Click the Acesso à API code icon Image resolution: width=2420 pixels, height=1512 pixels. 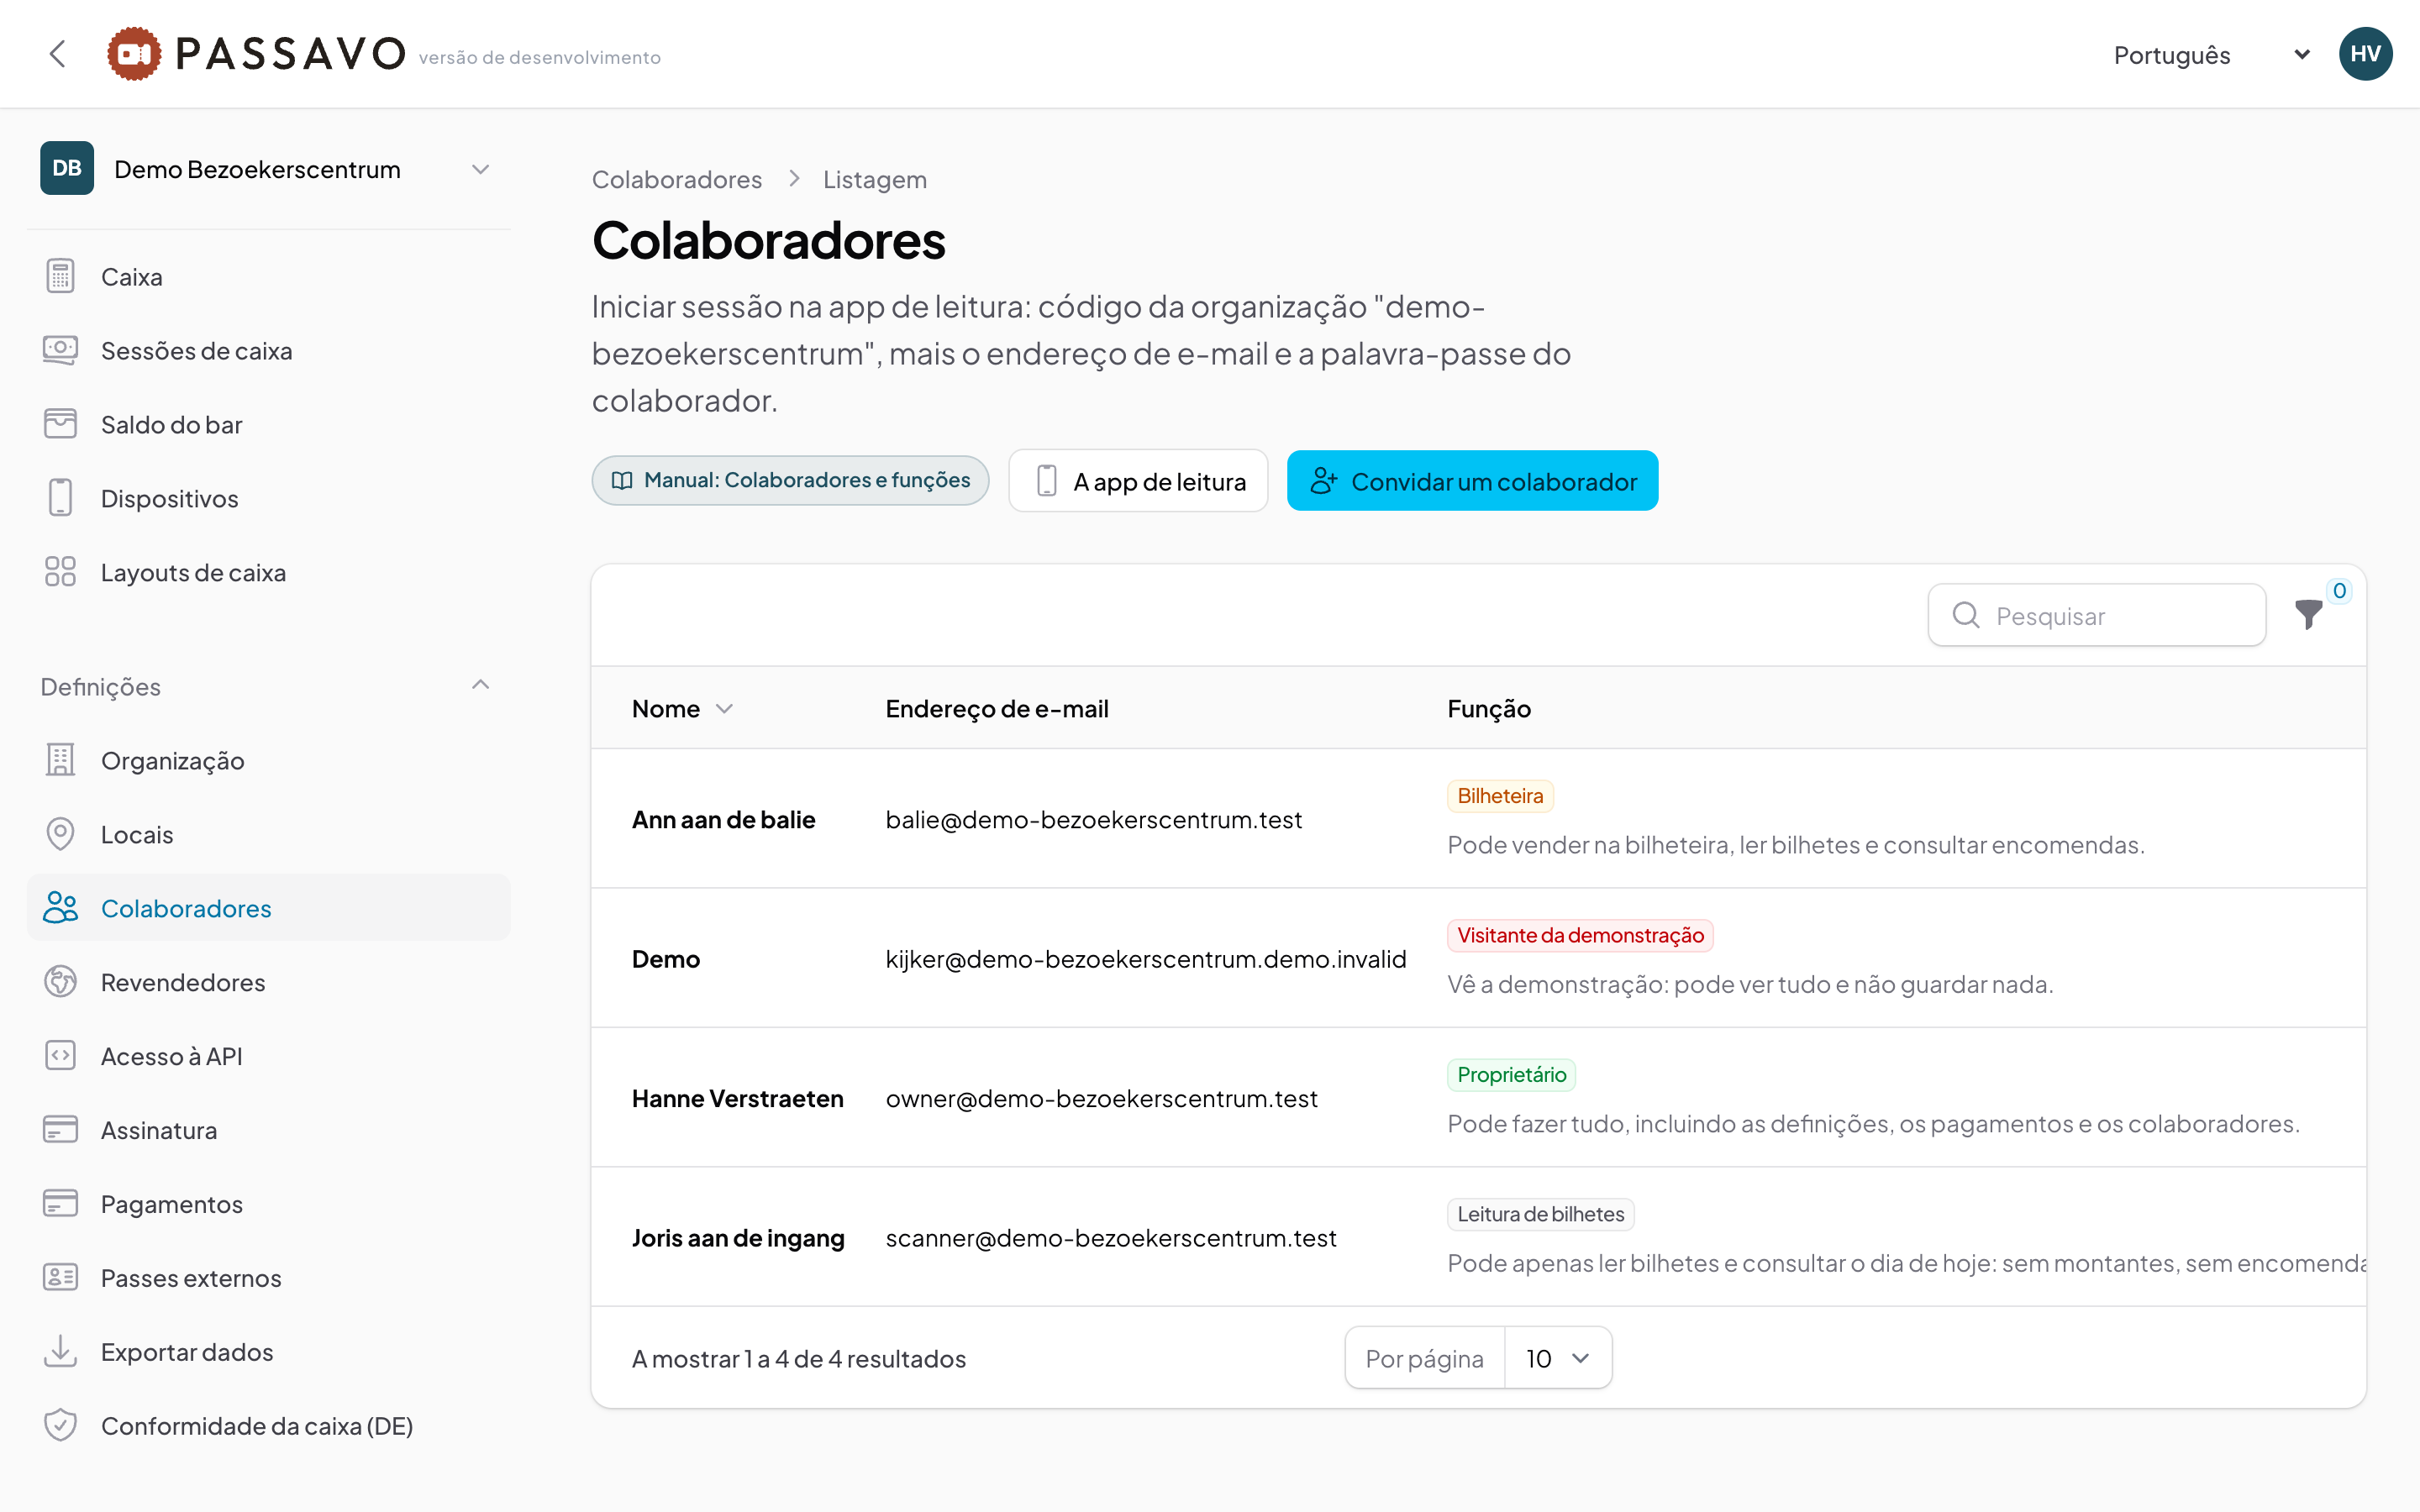[x=60, y=1056]
